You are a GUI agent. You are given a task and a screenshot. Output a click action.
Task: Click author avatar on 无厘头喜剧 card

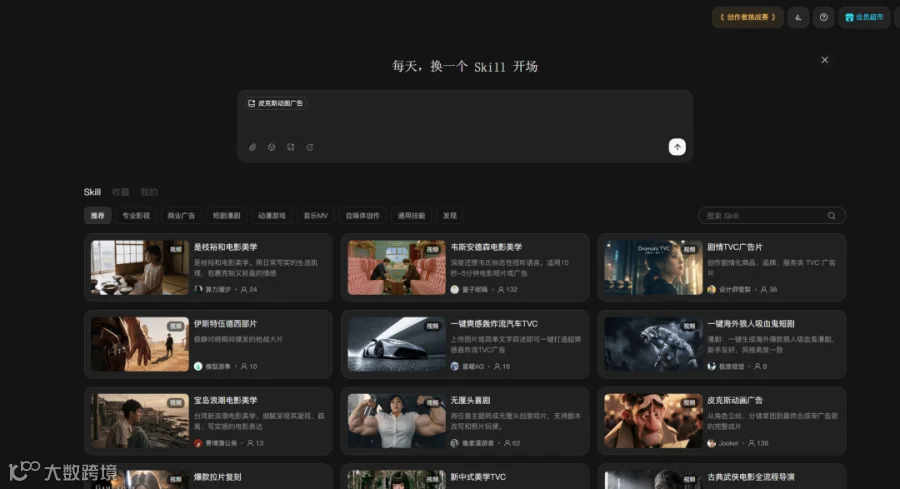click(455, 443)
